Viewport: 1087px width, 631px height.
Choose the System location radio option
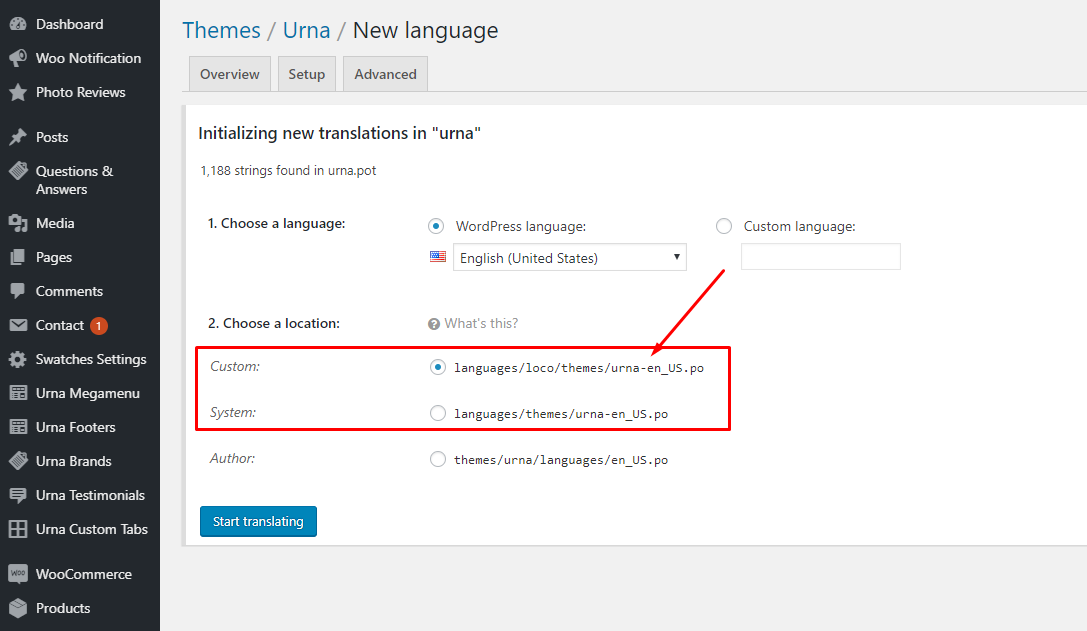click(437, 413)
